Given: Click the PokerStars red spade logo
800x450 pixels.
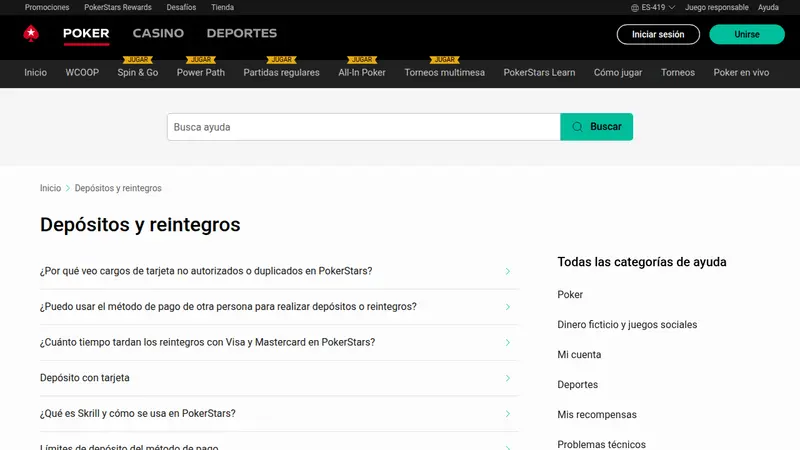Looking at the screenshot, I should [31, 34].
